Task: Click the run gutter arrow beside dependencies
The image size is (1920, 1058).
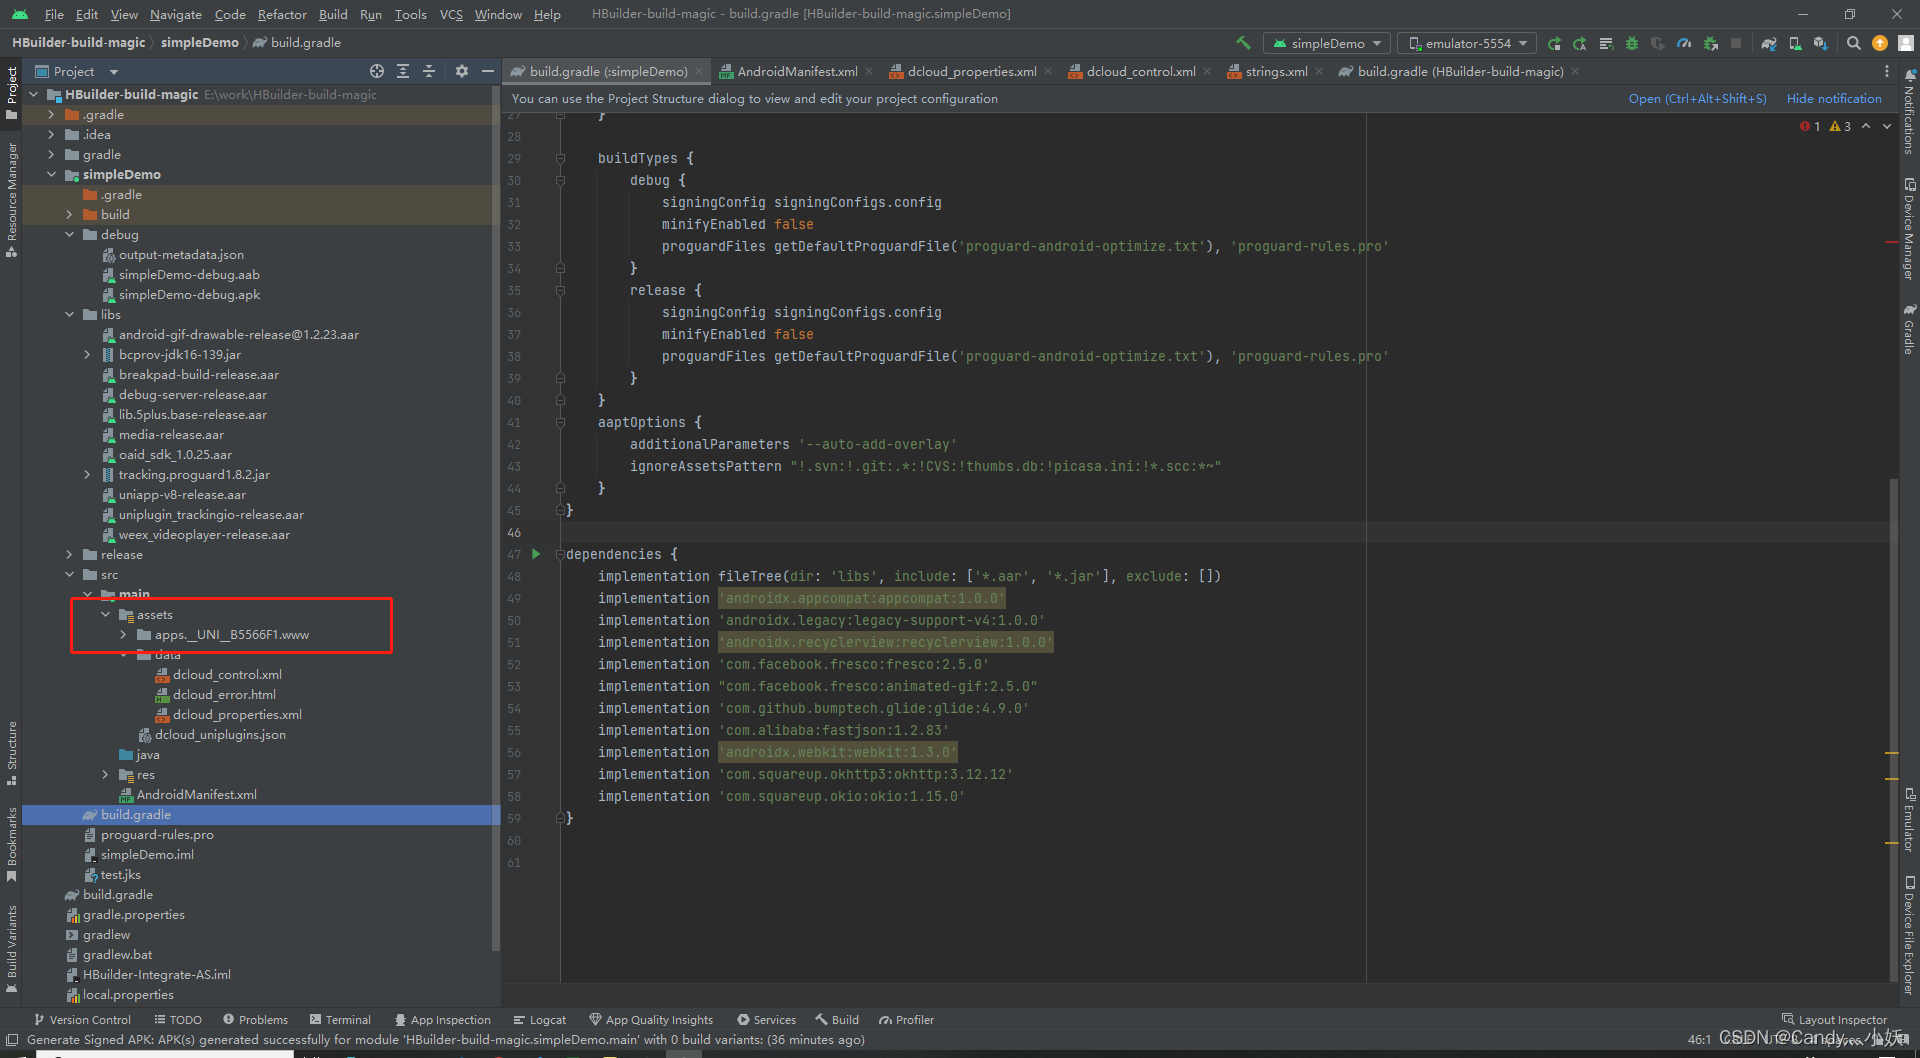Action: pyautogui.click(x=536, y=554)
